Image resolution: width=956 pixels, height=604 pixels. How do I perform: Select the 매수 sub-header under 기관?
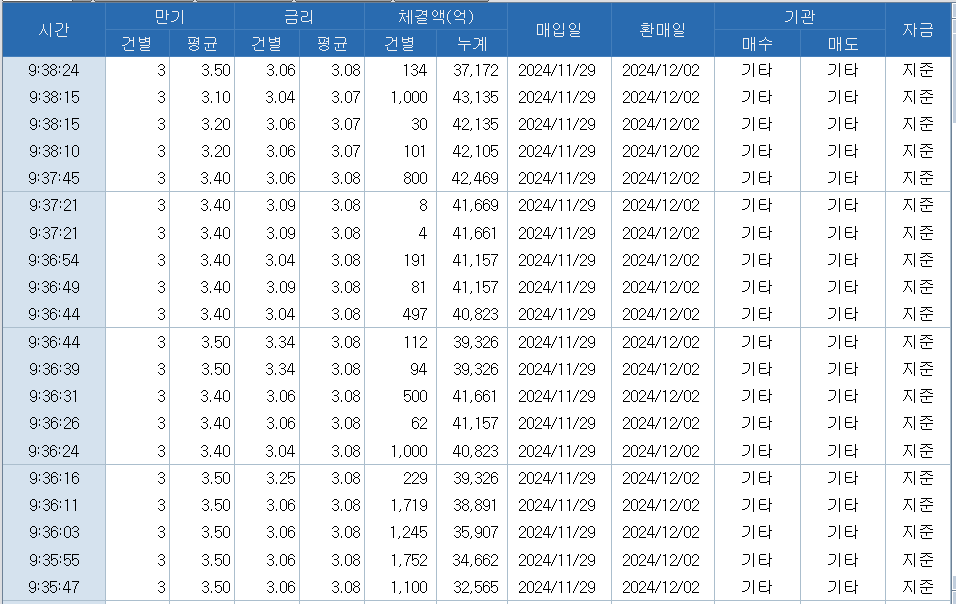coord(756,44)
